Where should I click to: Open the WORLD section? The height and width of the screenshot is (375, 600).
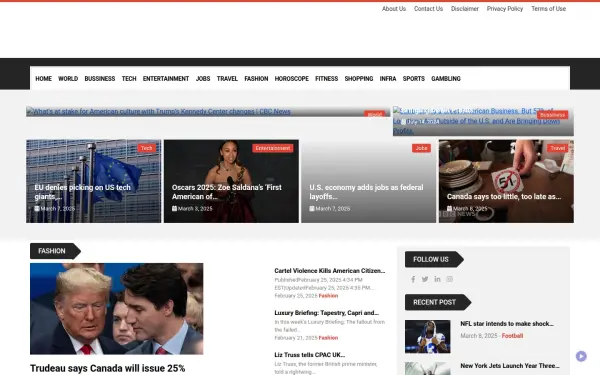68,78
